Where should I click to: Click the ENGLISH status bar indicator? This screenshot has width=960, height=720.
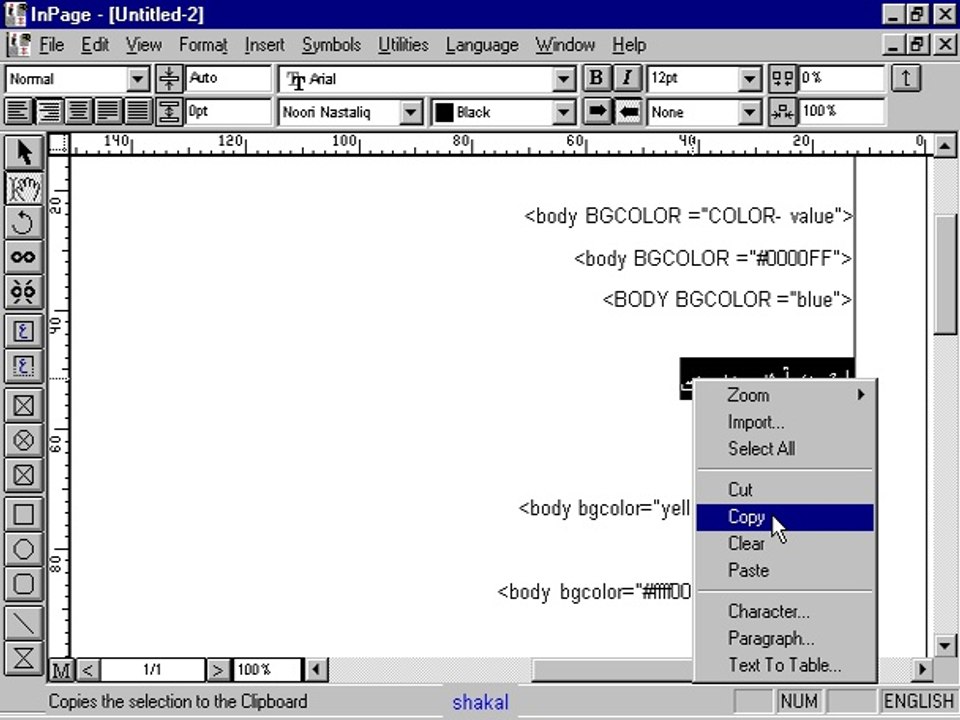click(918, 701)
